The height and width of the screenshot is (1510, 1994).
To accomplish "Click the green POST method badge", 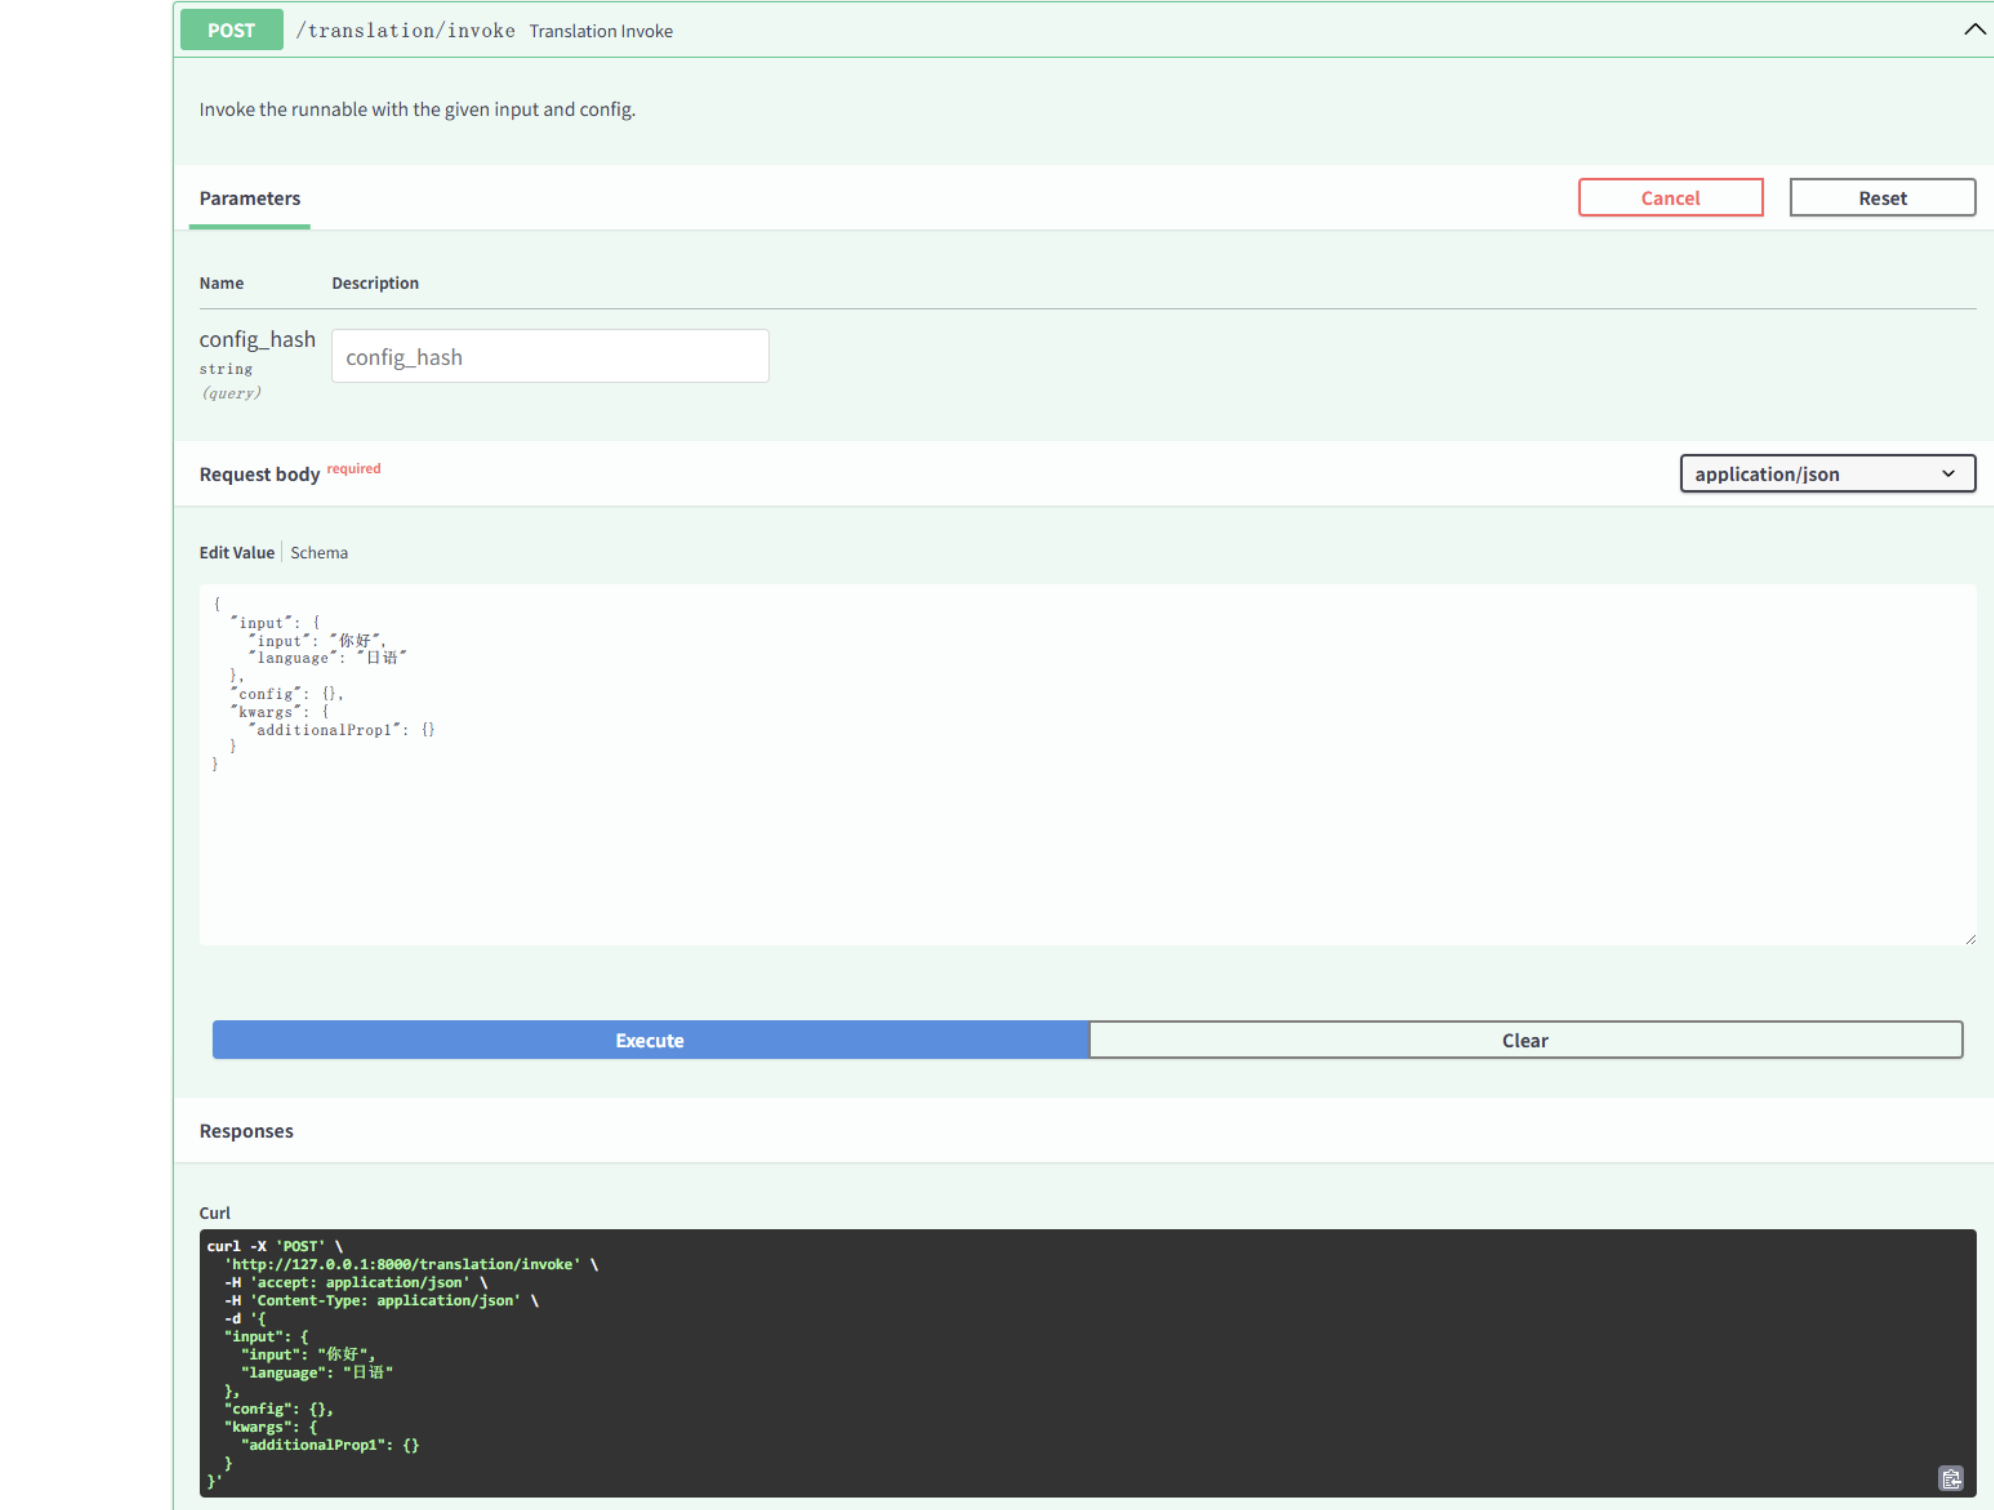I will click(231, 30).
